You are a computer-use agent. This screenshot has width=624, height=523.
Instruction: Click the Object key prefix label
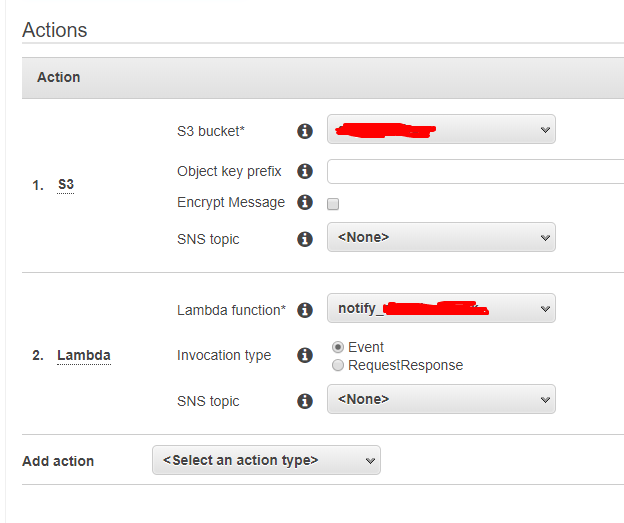pos(229,171)
